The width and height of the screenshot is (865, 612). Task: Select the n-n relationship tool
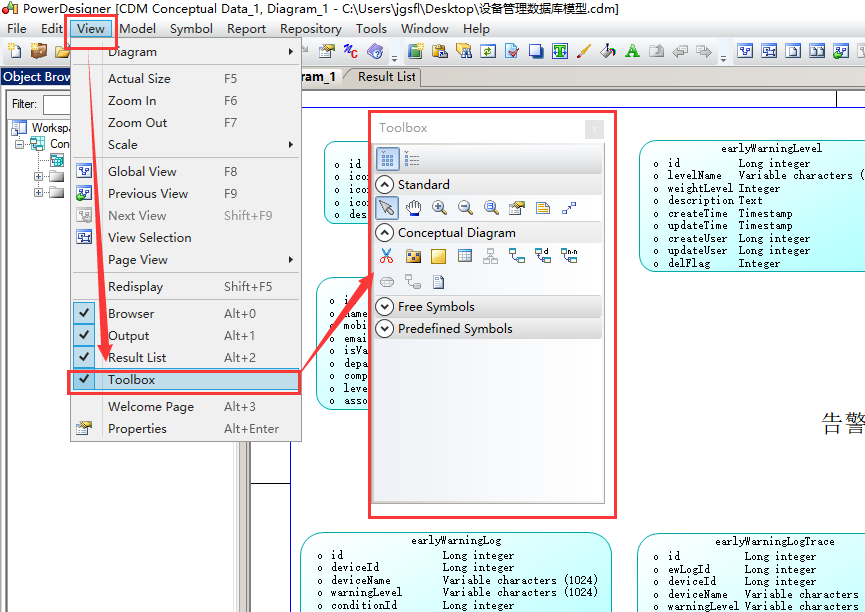(x=569, y=256)
